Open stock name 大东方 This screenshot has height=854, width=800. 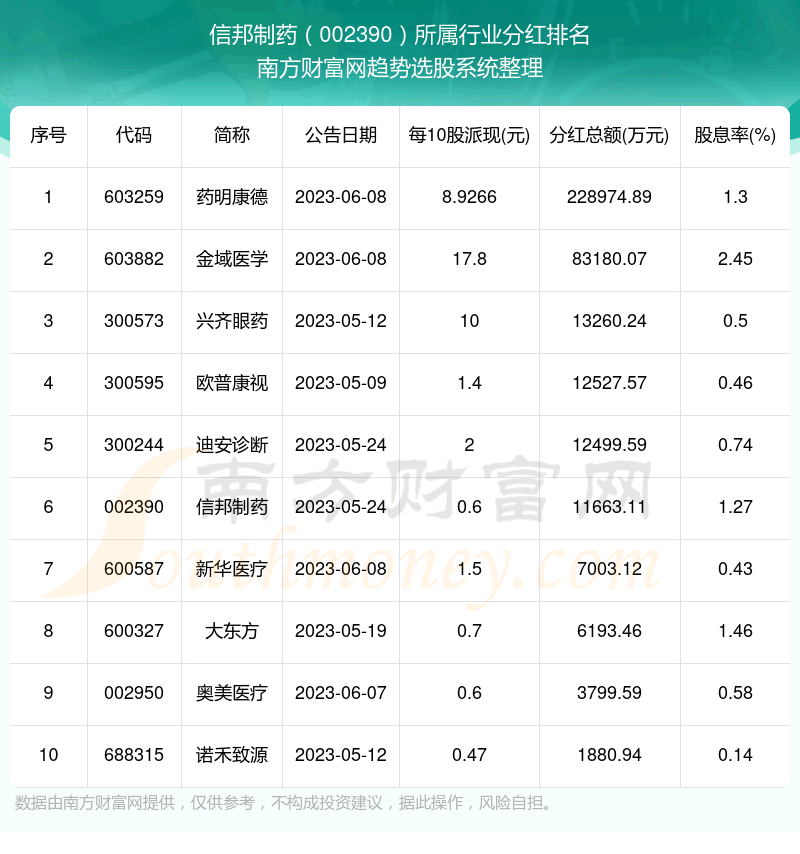(x=232, y=631)
